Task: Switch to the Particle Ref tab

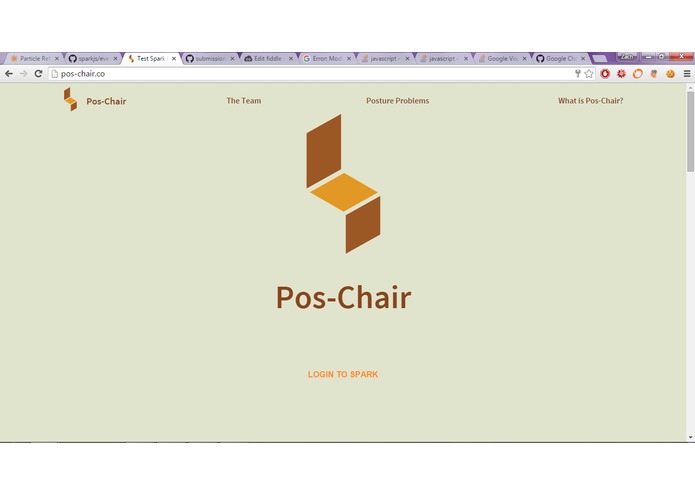Action: pyautogui.click(x=34, y=58)
